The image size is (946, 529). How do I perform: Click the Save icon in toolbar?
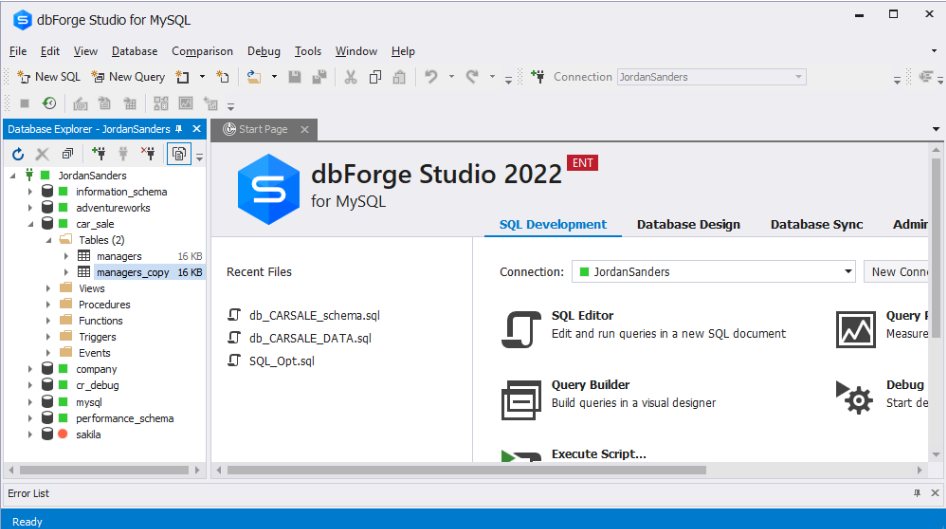pyautogui.click(x=294, y=77)
